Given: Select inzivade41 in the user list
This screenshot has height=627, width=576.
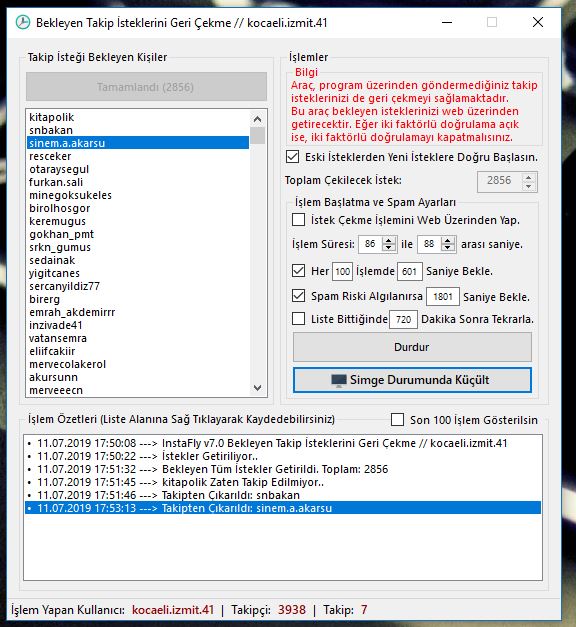Looking at the screenshot, I should 138,325.
